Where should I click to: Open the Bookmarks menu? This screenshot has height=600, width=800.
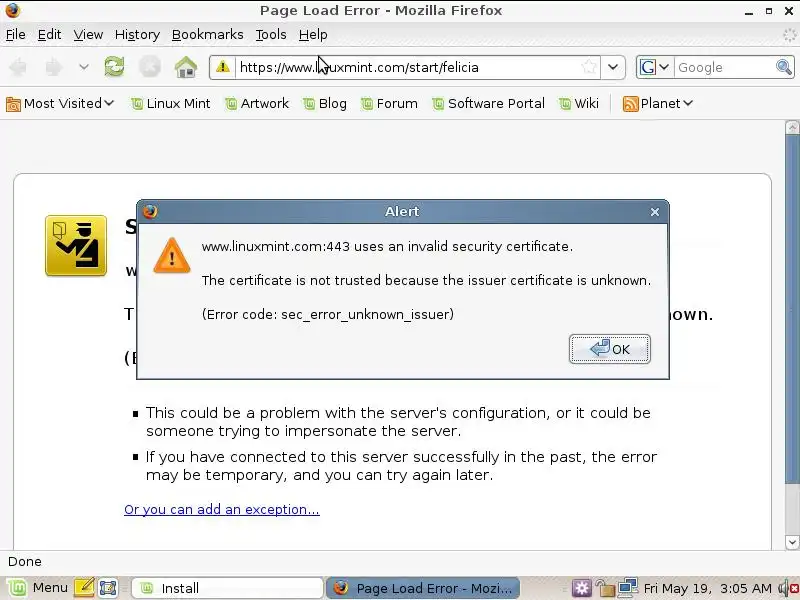(207, 35)
